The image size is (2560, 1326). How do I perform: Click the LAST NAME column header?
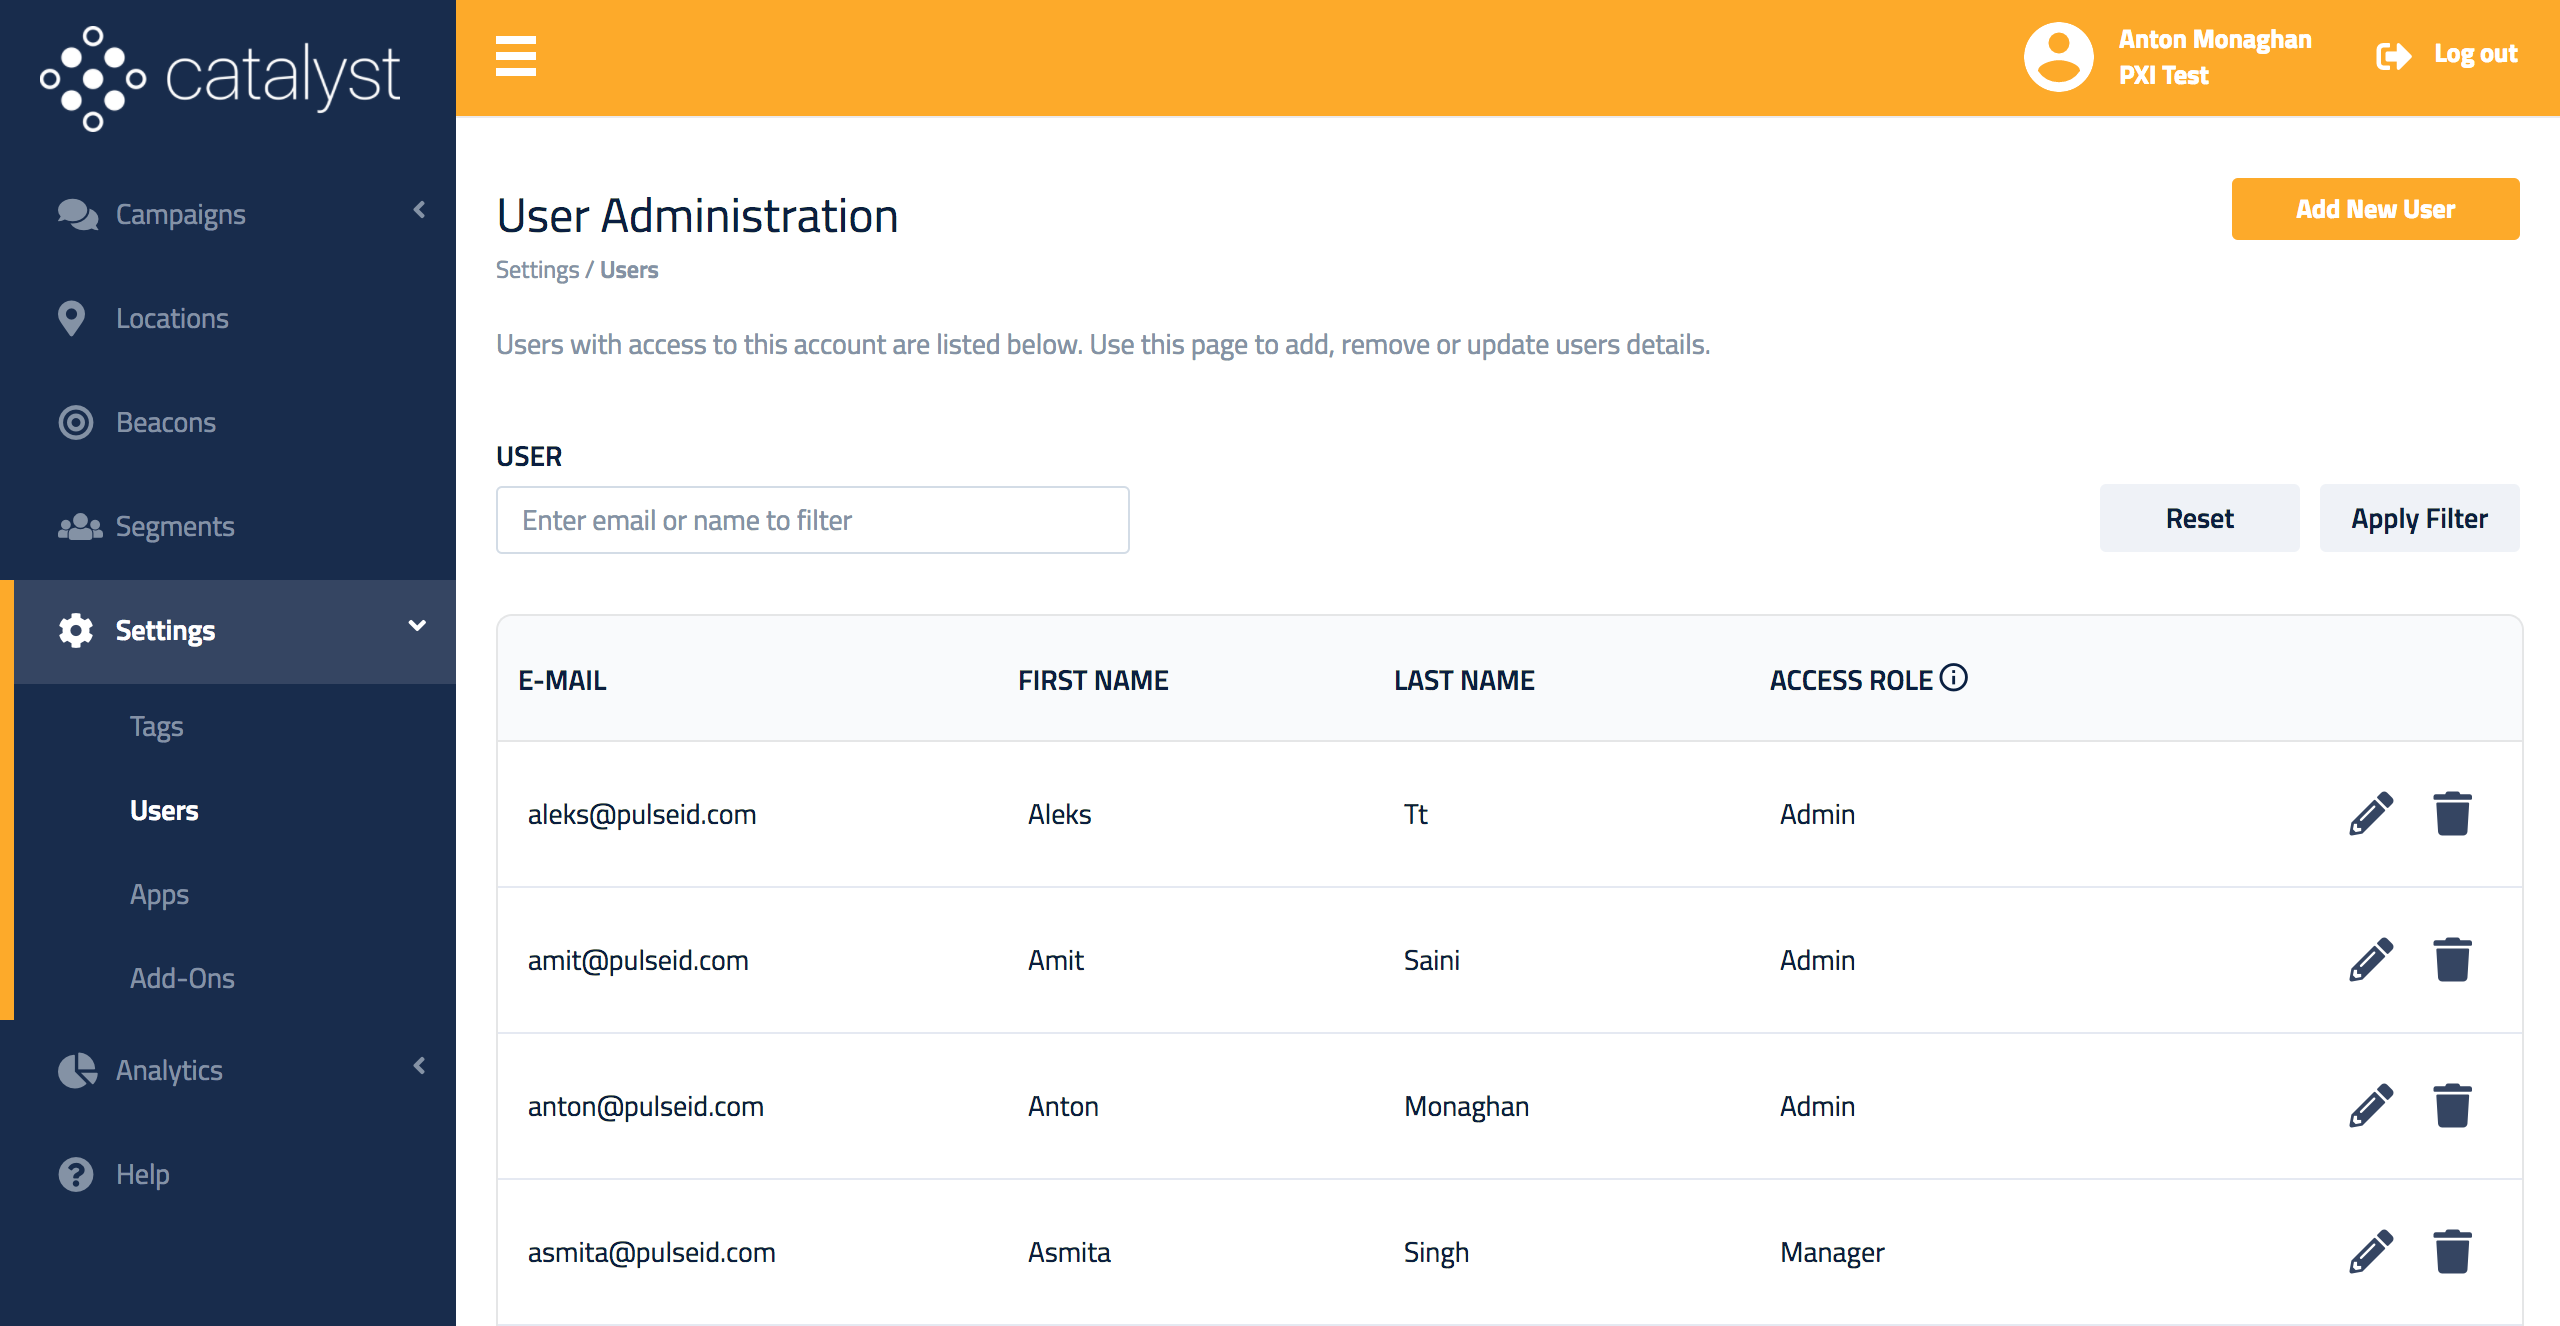1464,680
